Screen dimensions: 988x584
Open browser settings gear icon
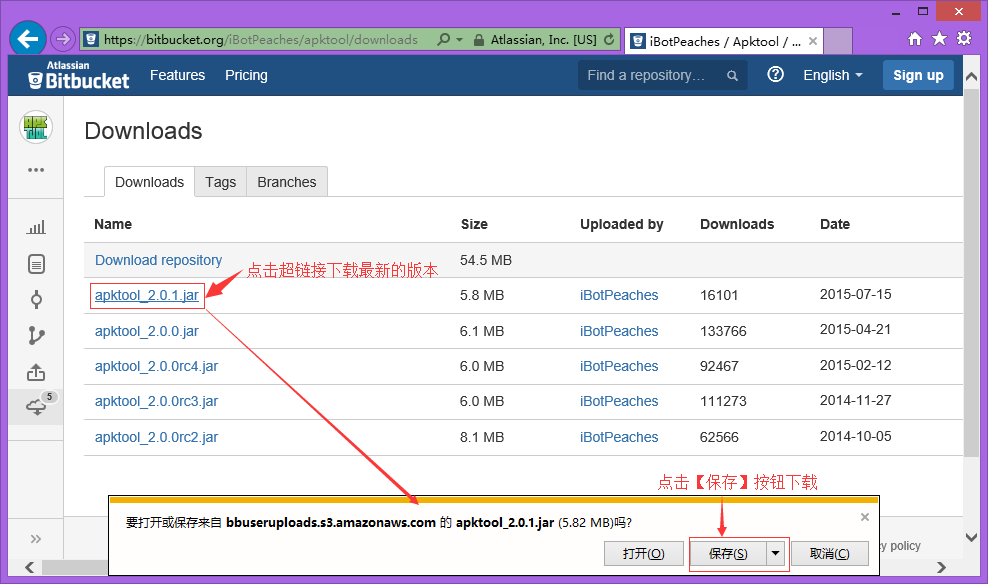[x=964, y=38]
